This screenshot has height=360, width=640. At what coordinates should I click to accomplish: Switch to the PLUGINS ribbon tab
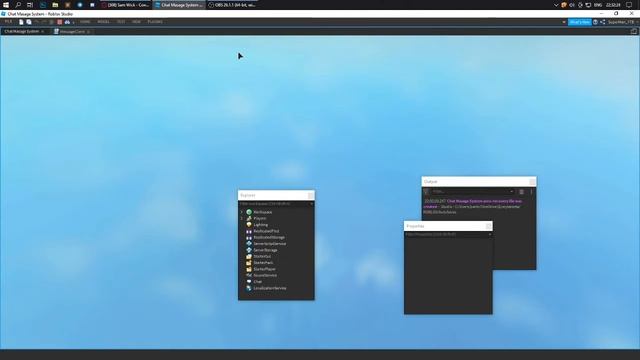(155, 22)
